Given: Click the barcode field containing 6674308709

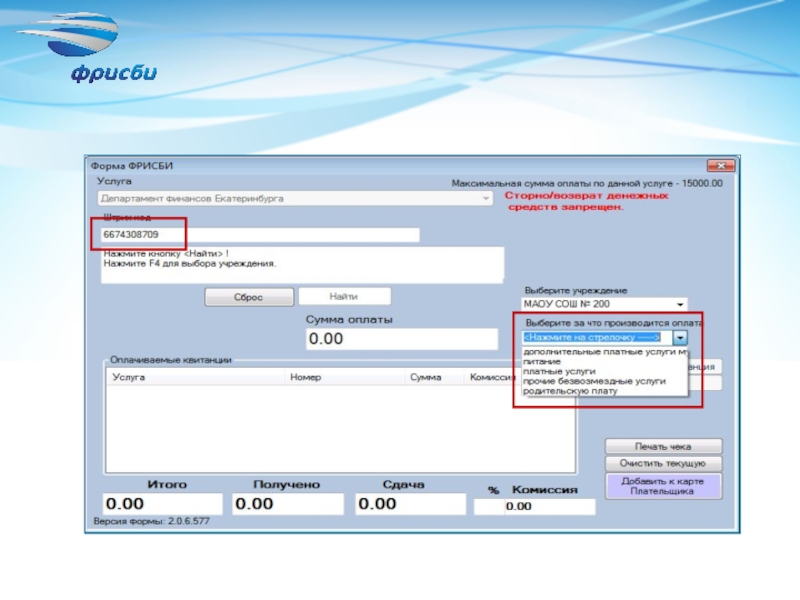Looking at the screenshot, I should tap(260, 235).
